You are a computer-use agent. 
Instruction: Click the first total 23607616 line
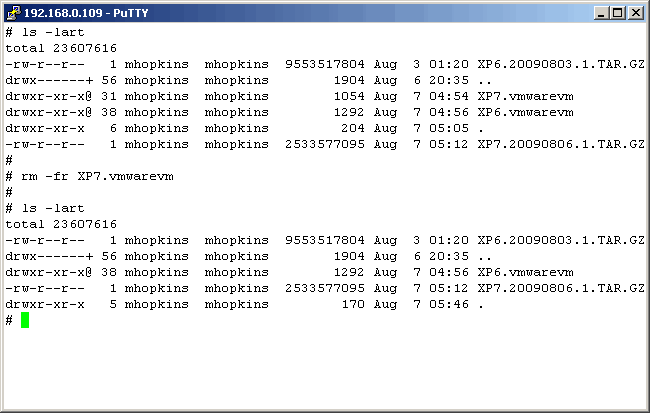[x=61, y=48]
